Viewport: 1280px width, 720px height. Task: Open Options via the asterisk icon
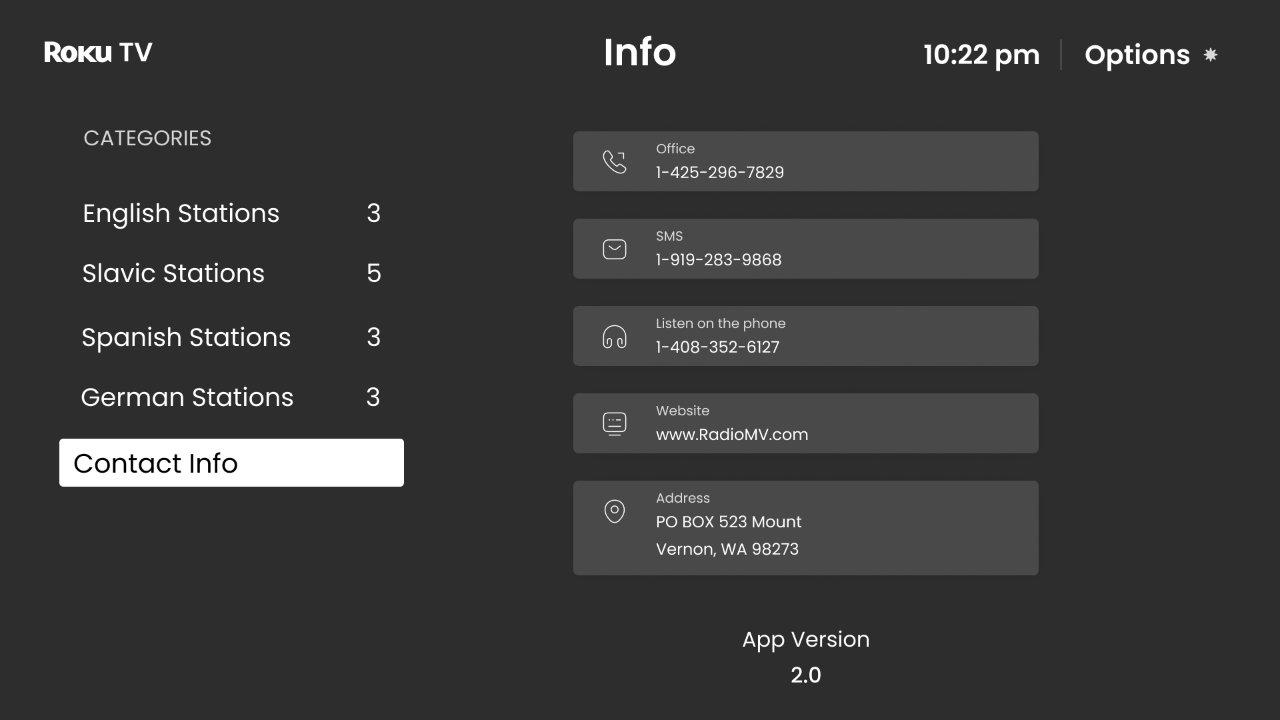(1210, 55)
